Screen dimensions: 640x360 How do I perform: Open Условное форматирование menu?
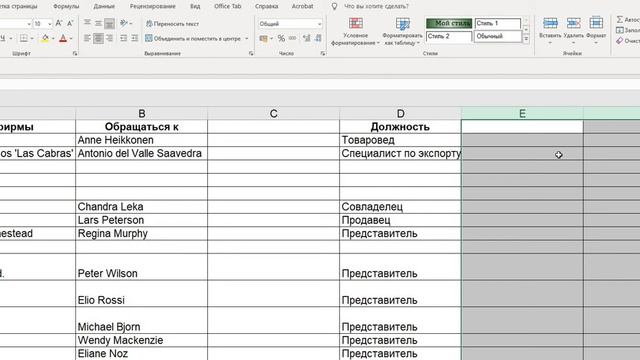356,31
